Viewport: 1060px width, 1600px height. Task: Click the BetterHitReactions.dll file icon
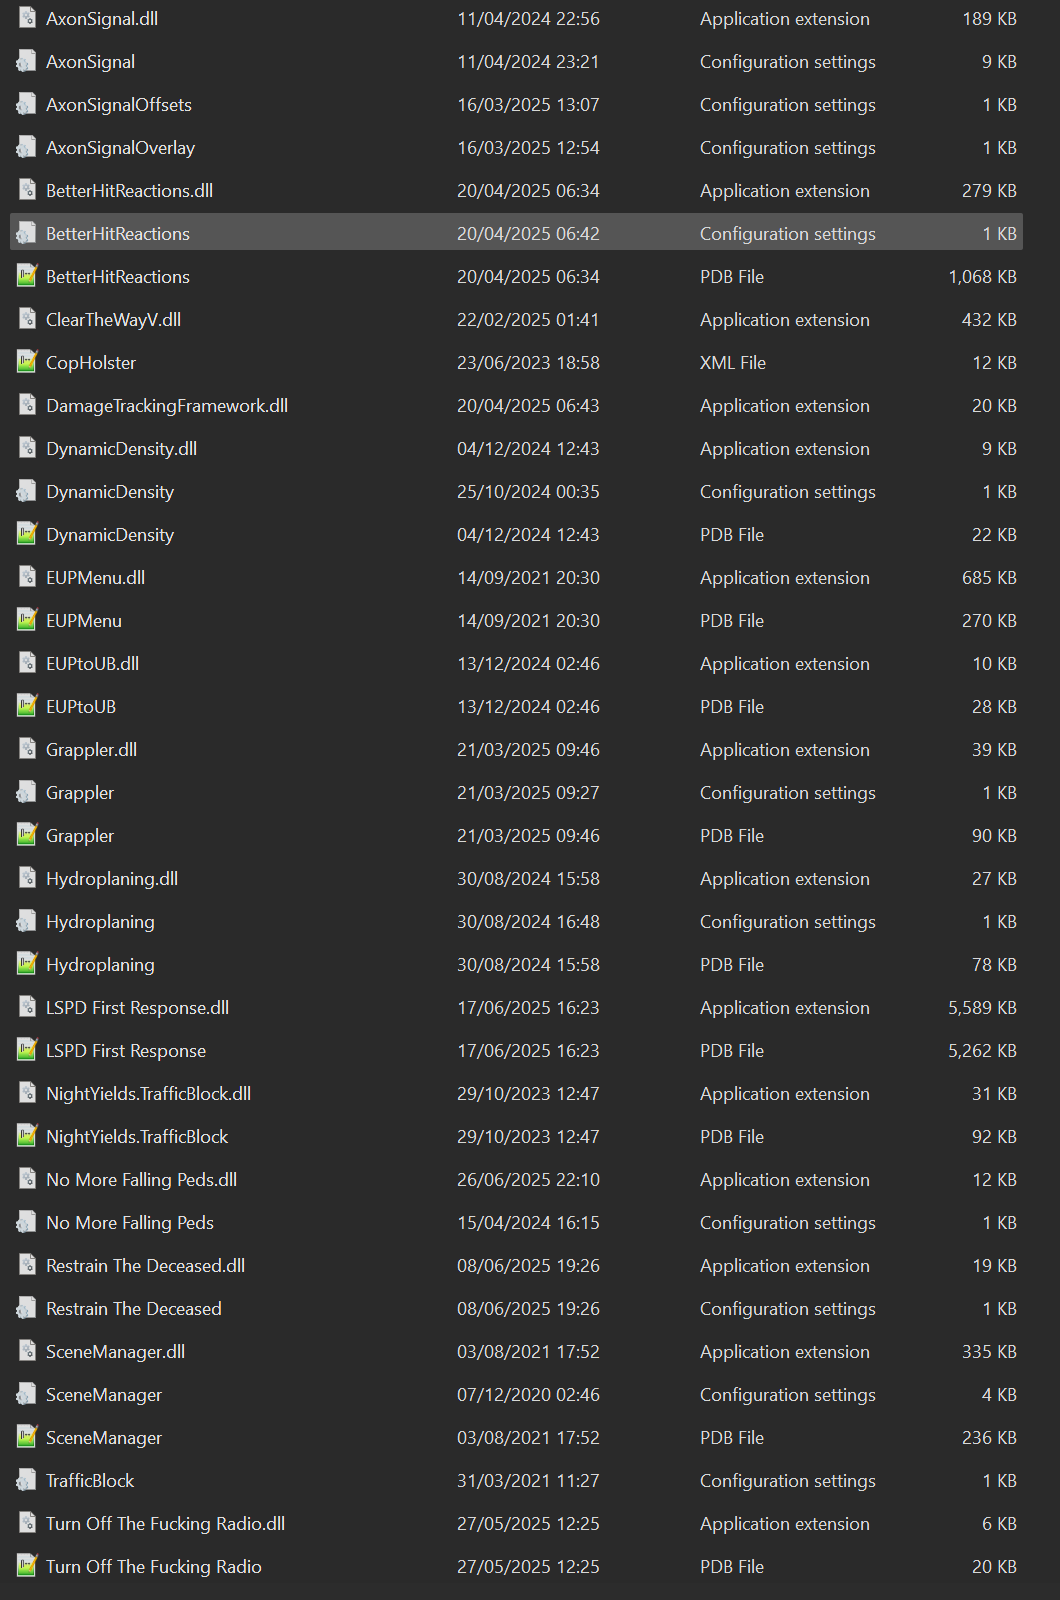(27, 191)
